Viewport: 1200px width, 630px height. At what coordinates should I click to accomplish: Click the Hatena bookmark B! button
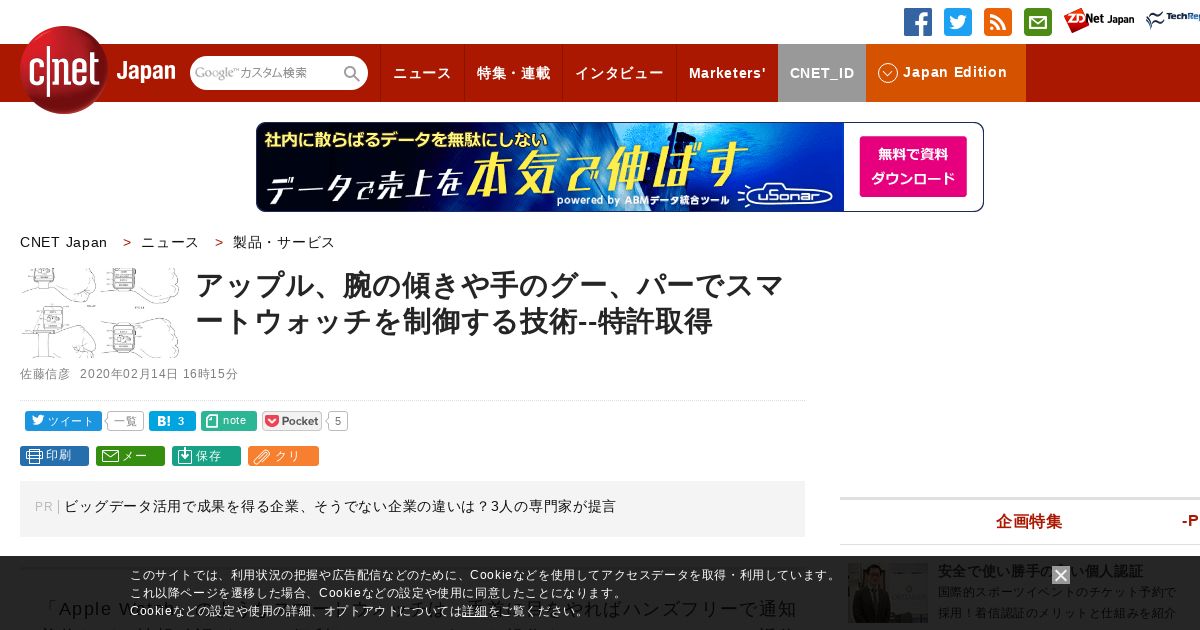pos(172,421)
